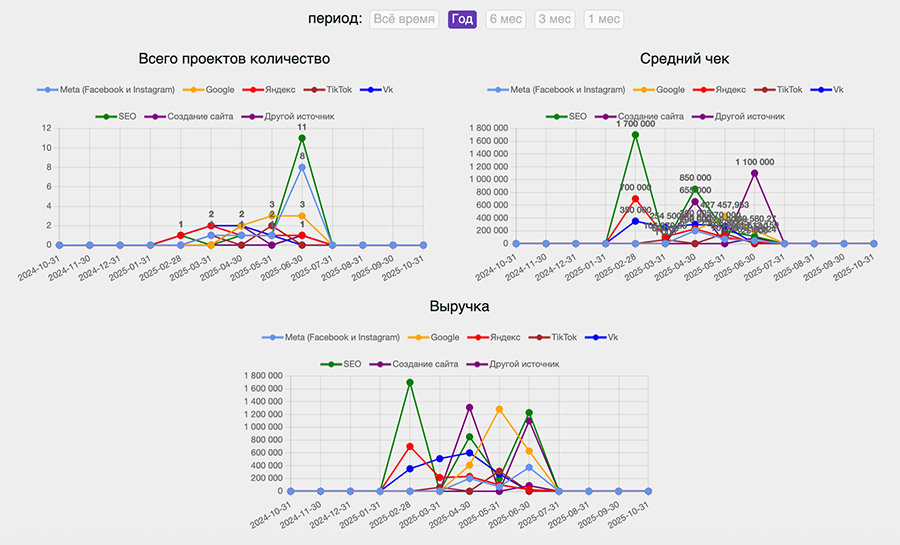Click green SEO peak point in "Выручка" chart
900x545 pixels.
tap(409, 382)
